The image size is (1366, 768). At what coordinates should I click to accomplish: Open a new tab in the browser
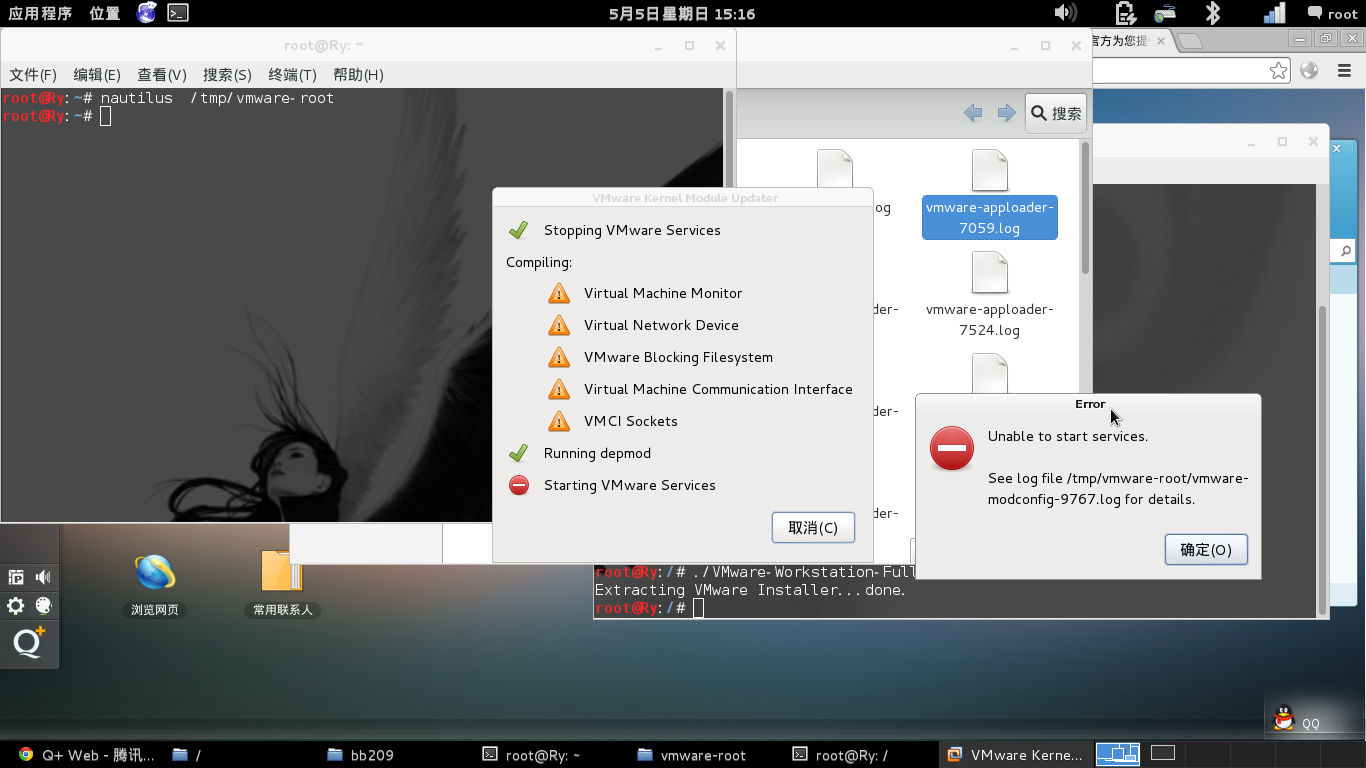(x=1190, y=41)
